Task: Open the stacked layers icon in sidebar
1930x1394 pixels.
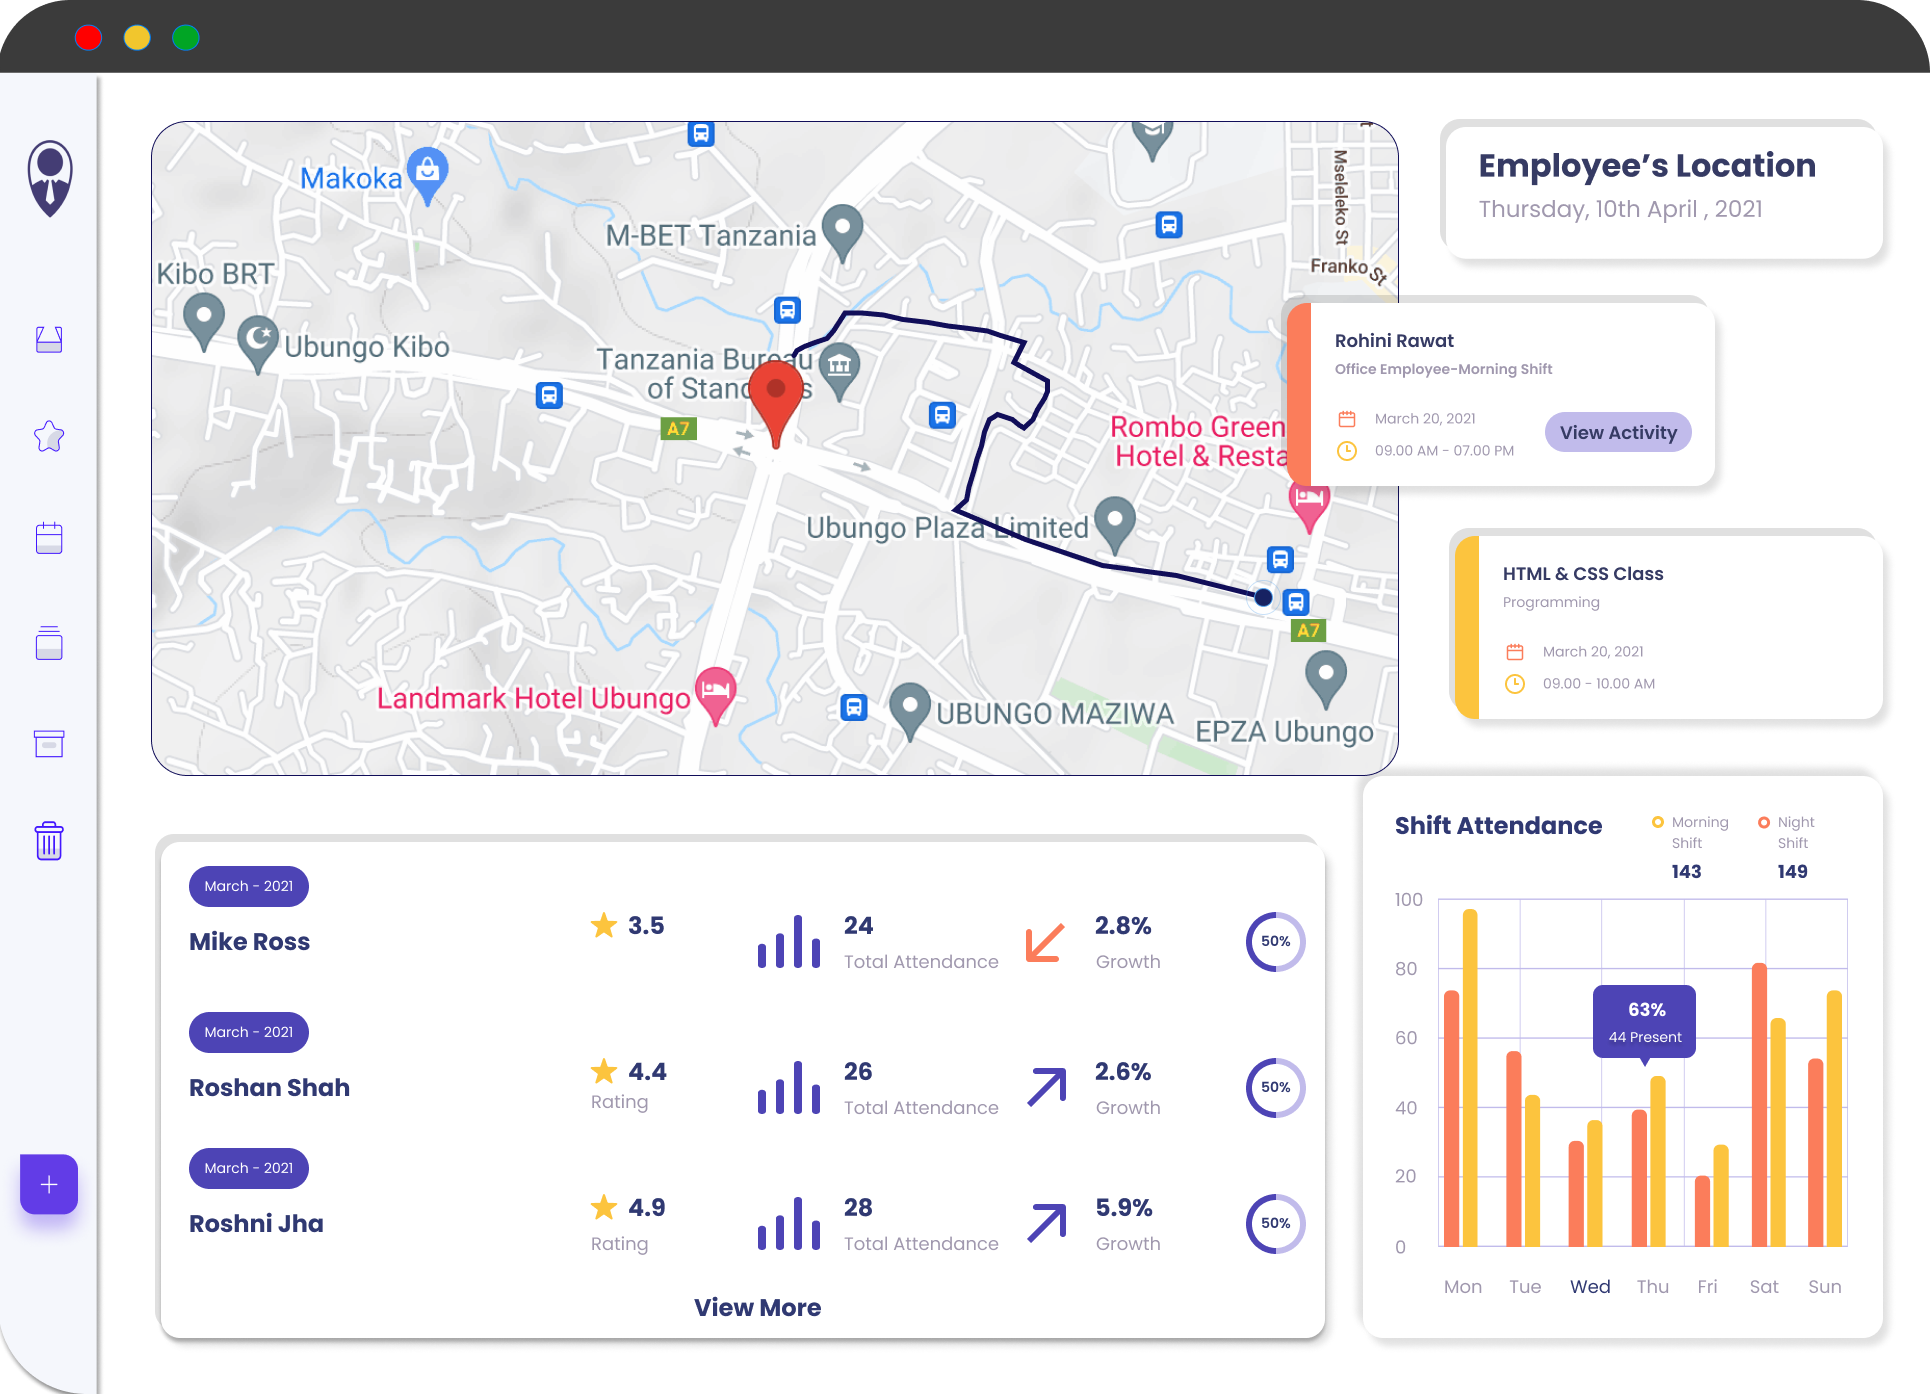Action: coord(49,642)
